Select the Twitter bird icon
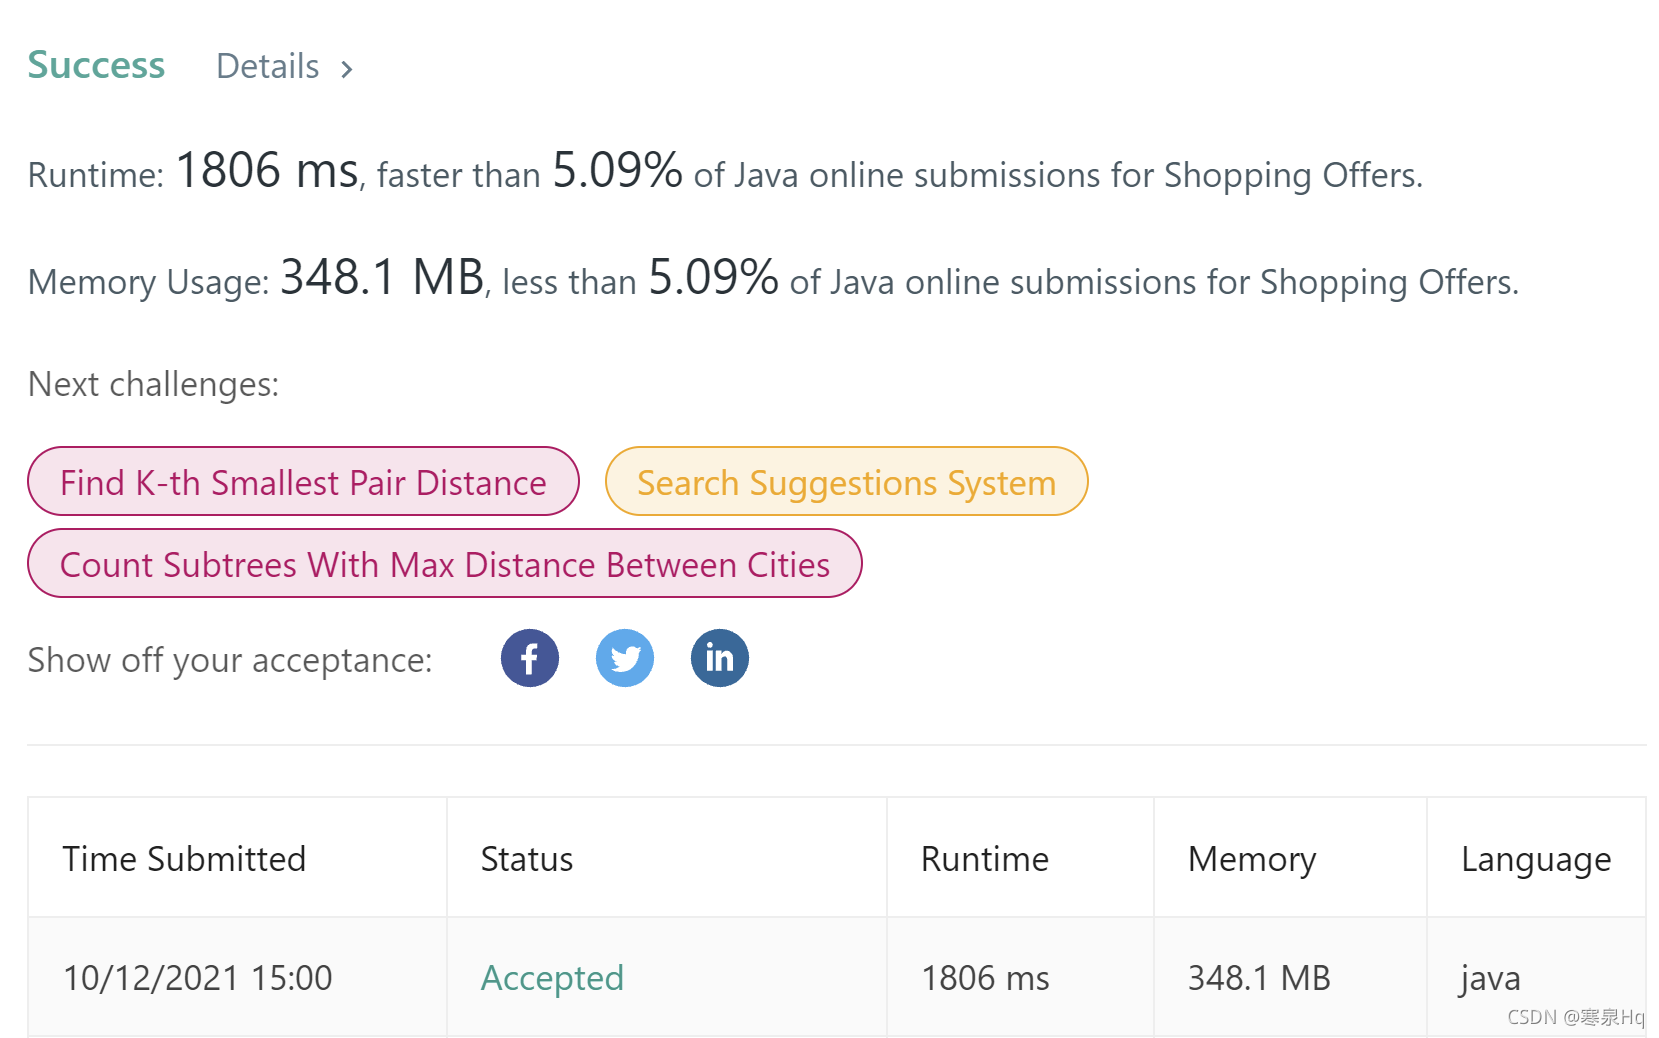1659x1038 pixels. [624, 658]
